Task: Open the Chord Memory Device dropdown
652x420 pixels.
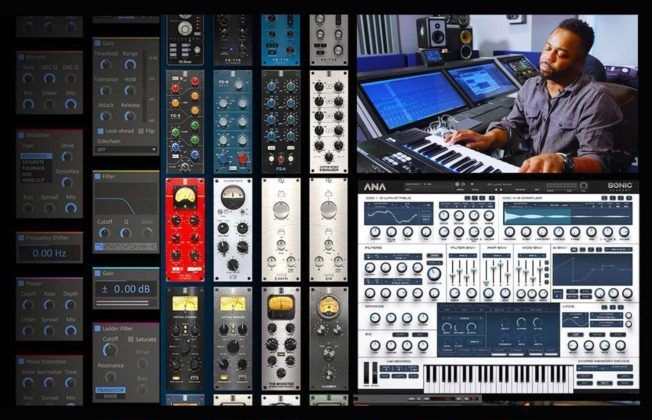Action: [x=605, y=368]
